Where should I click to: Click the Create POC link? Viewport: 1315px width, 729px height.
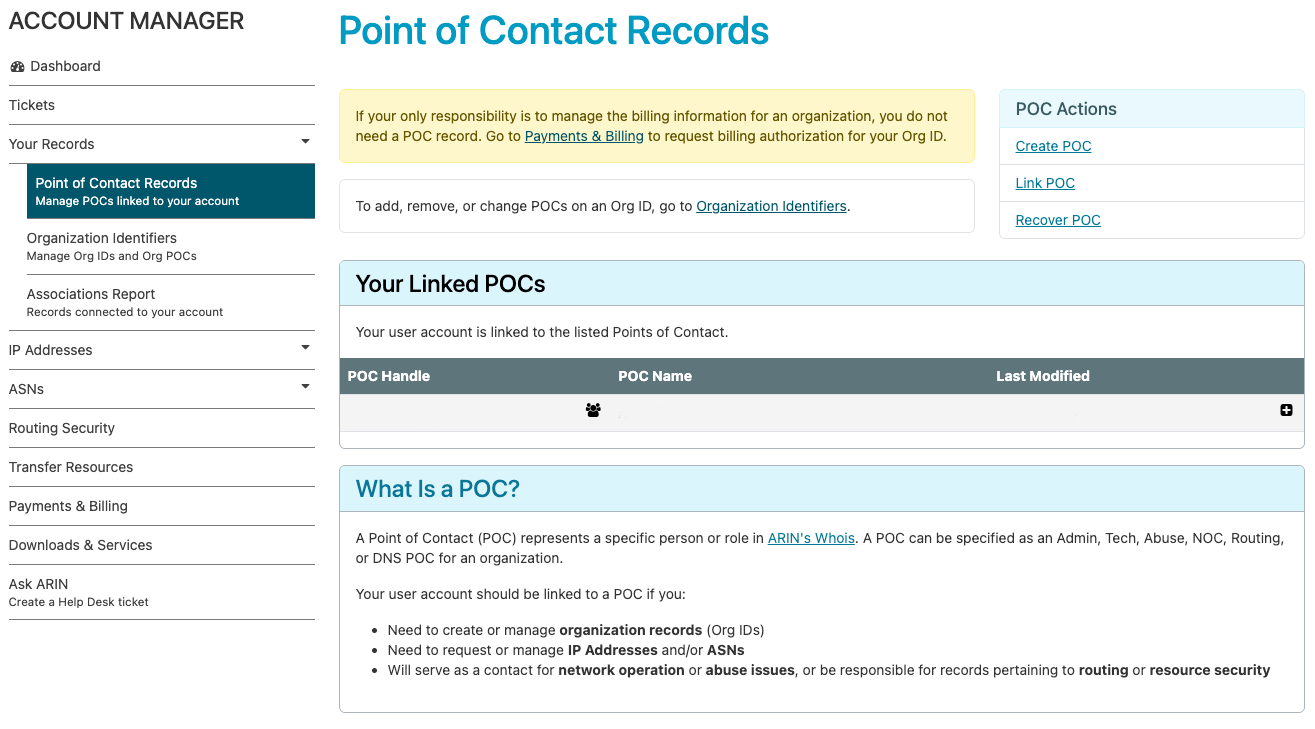[x=1053, y=146]
